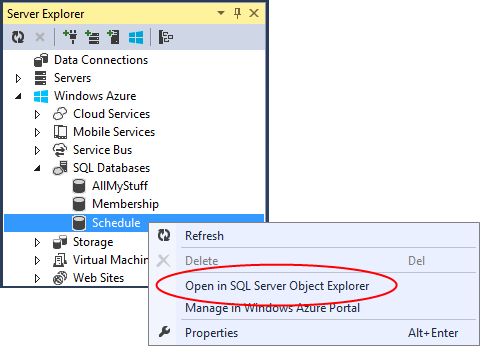Toggle the auto-hide pin for Server Explorer
The width and height of the screenshot is (500, 360).
(237, 13)
